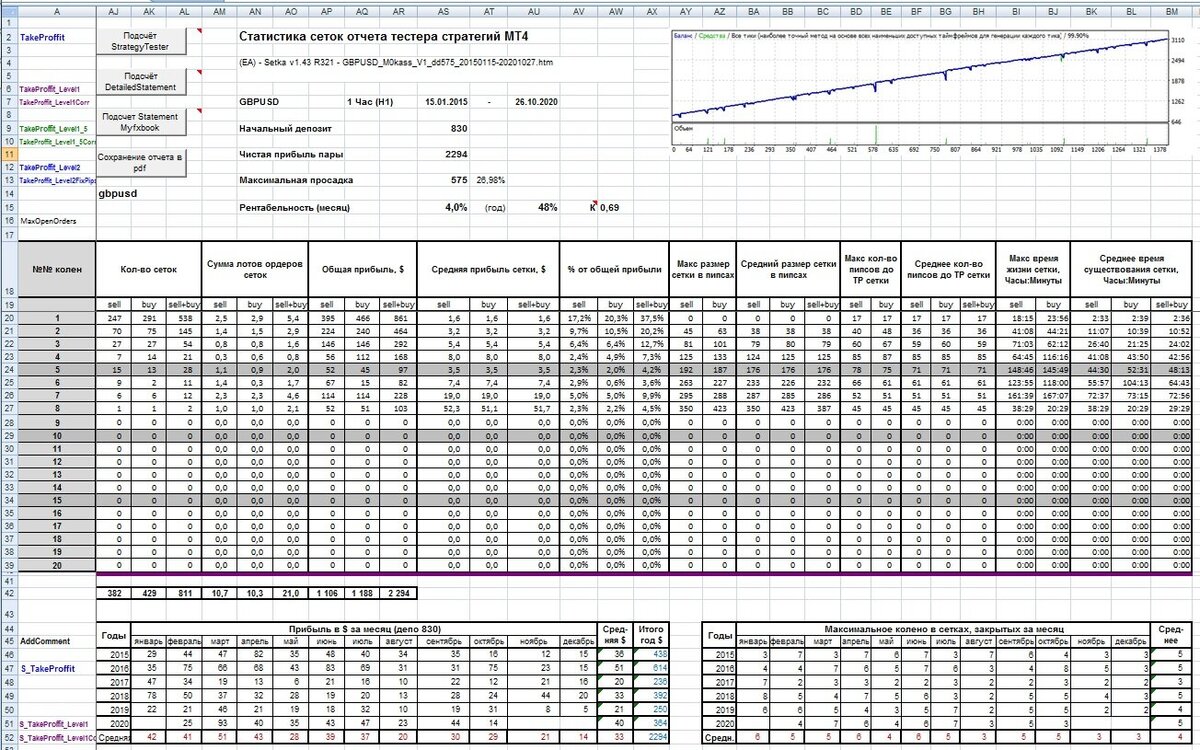The height and width of the screenshot is (750, 1200).
Task: Select total sell profit '1 106'
Action: coord(327,594)
